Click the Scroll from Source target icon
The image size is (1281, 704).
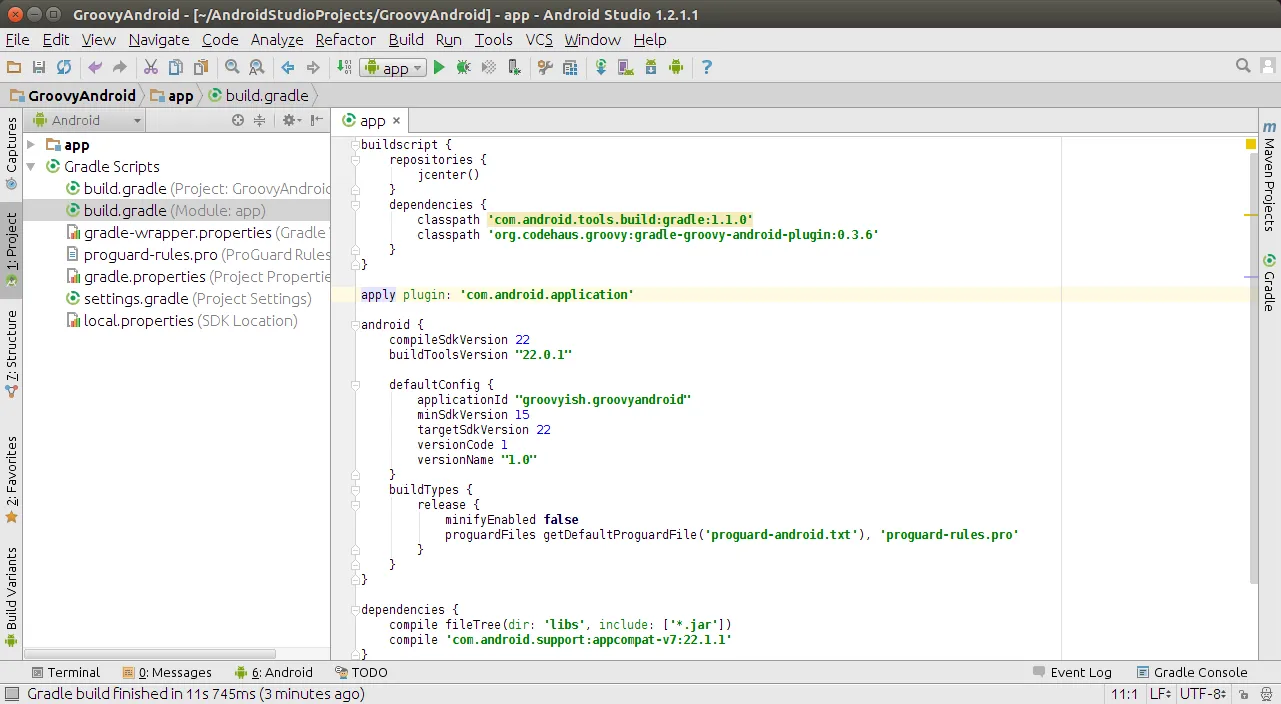tap(238, 119)
